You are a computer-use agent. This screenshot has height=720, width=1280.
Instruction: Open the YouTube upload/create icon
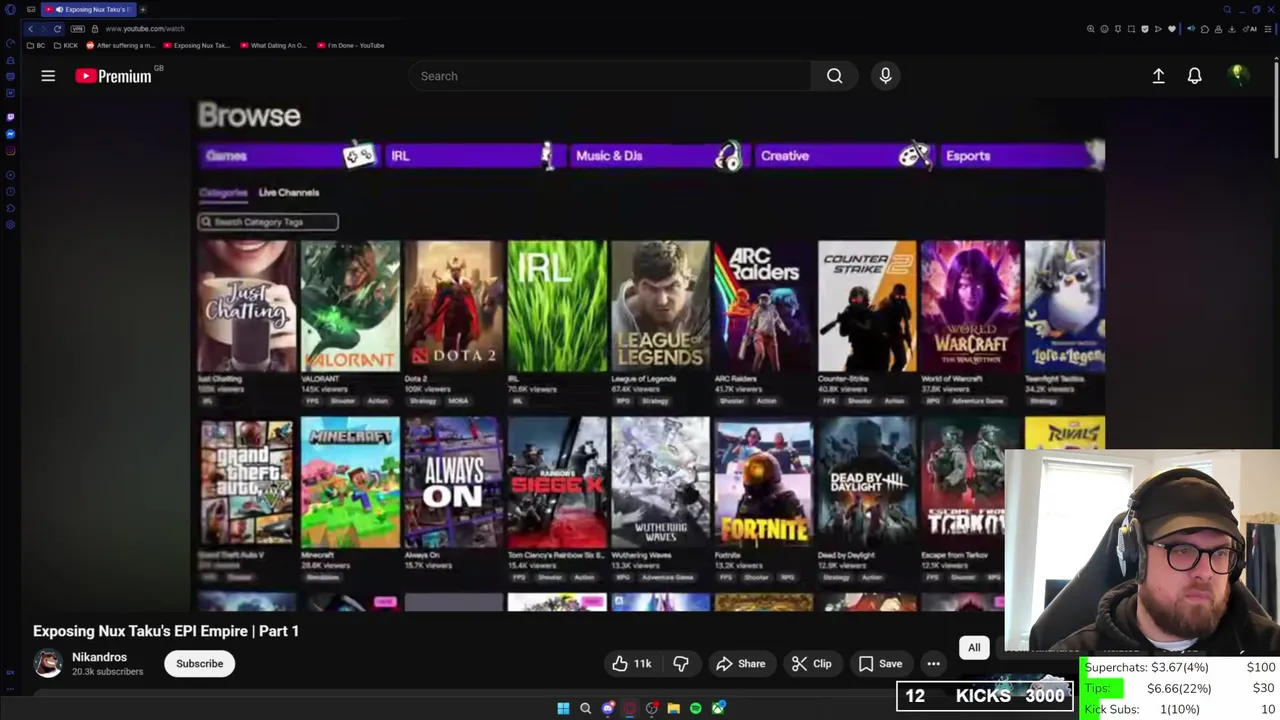pos(1158,76)
